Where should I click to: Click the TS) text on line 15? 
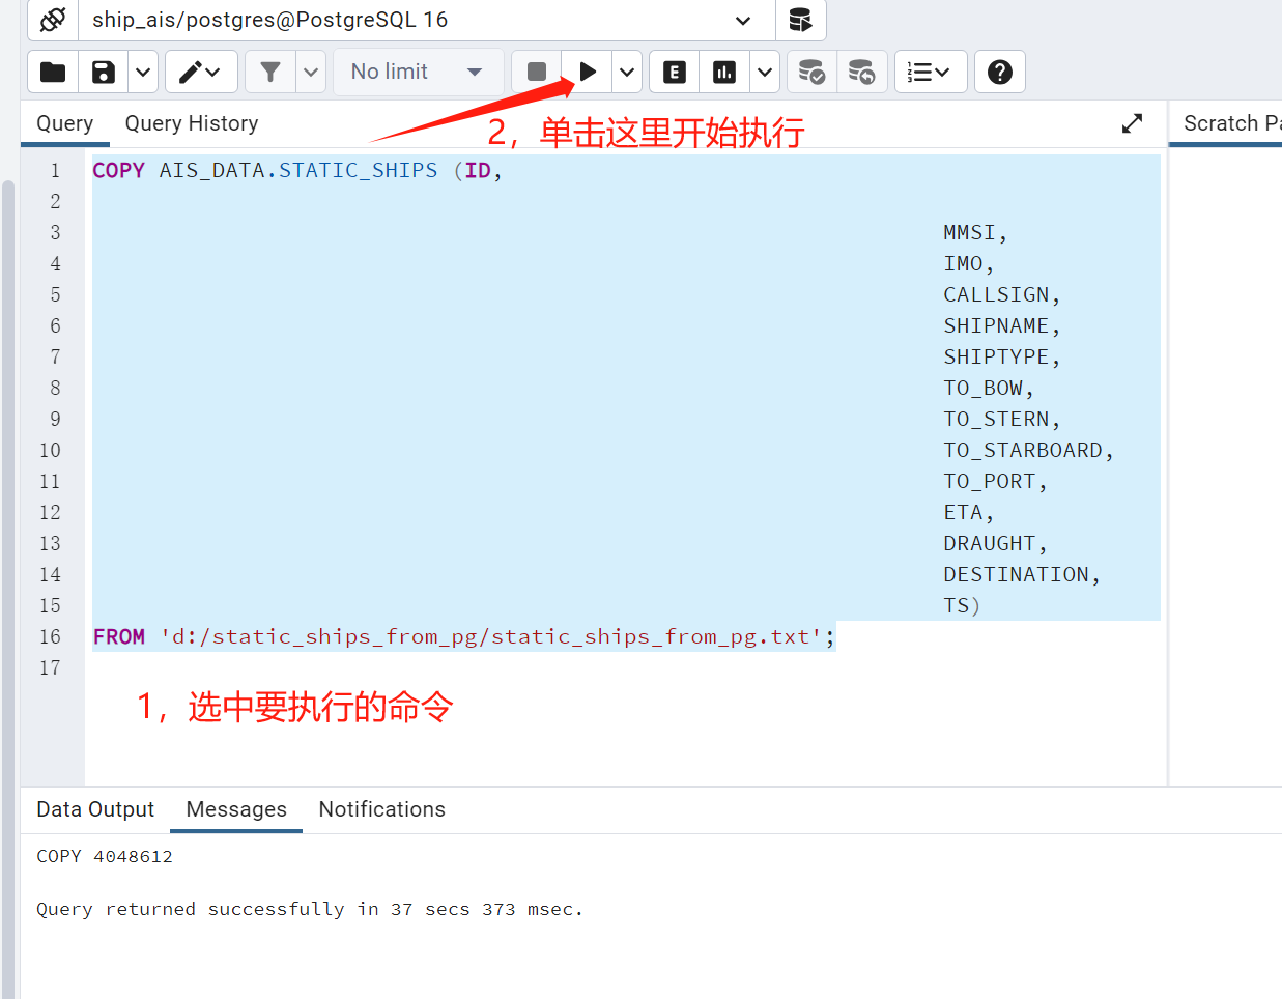pos(961,606)
